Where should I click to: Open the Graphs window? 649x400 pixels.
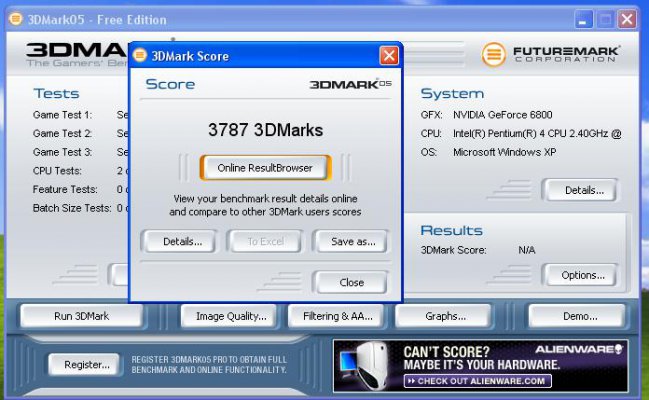point(445,316)
